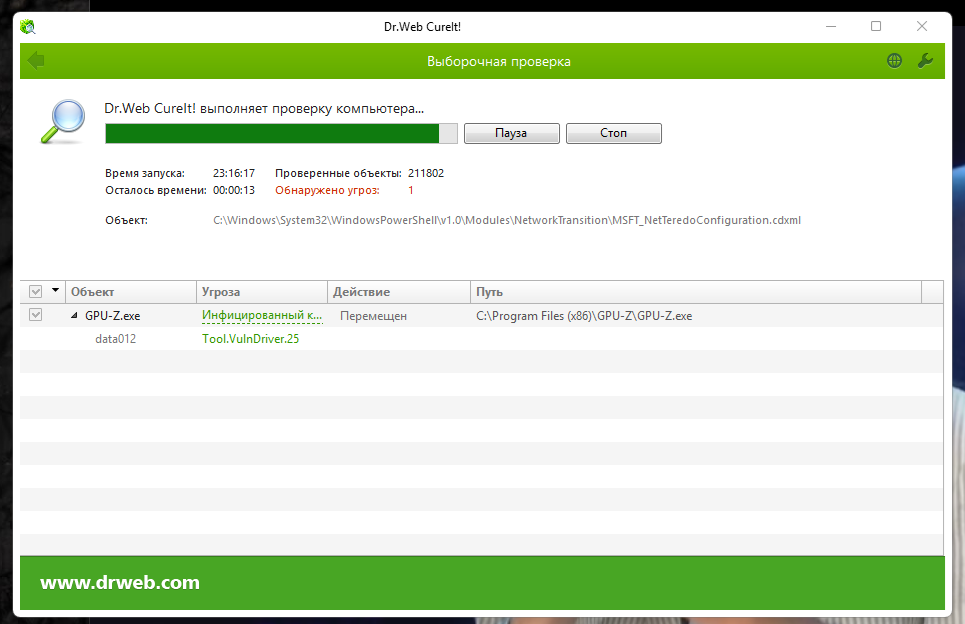Click the green back arrow icon
This screenshot has height=624, width=965.
click(x=36, y=60)
